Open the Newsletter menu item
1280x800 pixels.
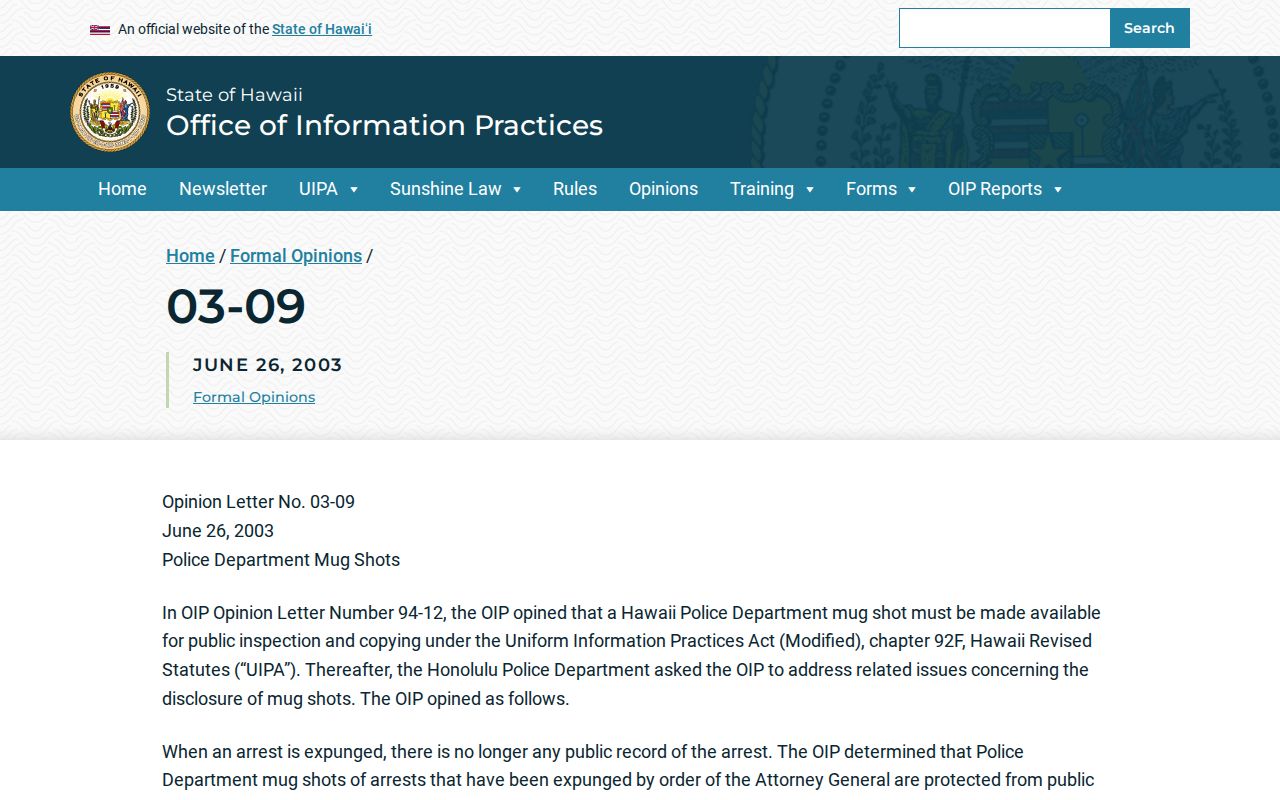223,189
